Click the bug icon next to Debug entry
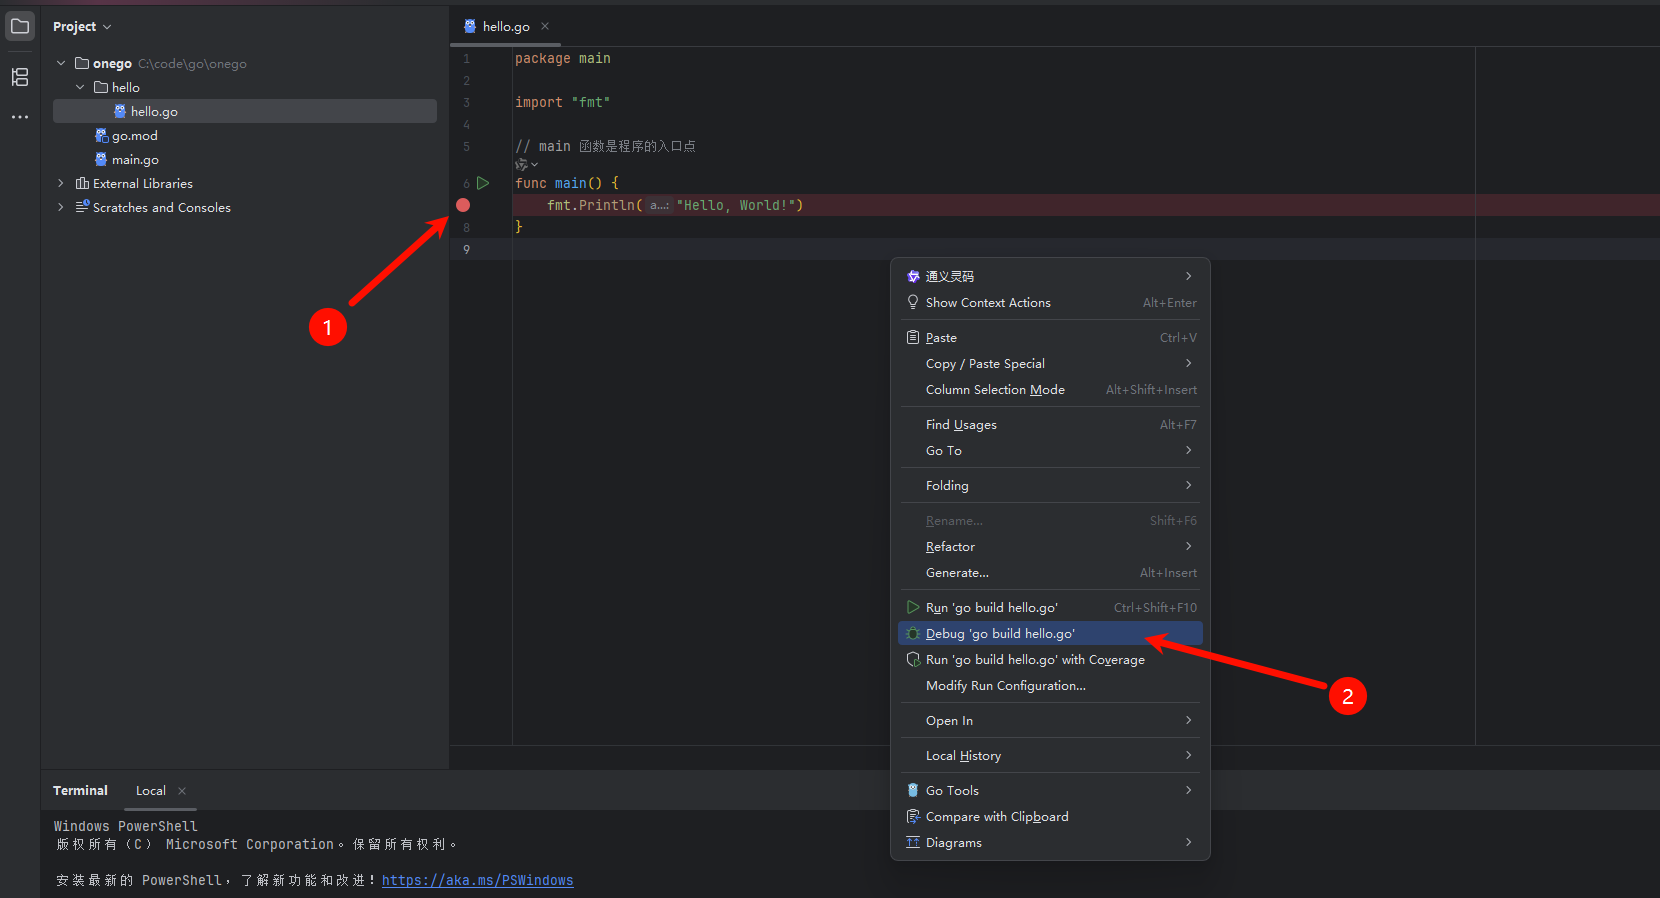Screen dimensions: 1660x898 pos(913,634)
